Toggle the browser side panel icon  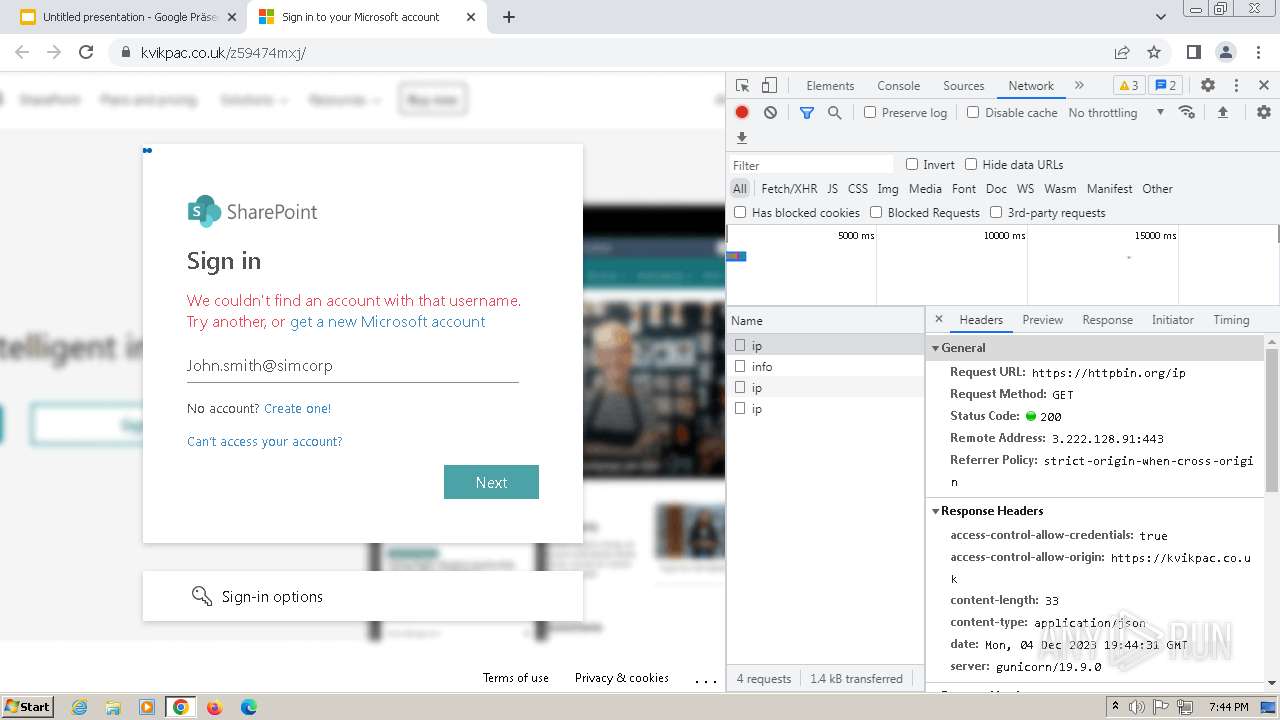(1194, 52)
